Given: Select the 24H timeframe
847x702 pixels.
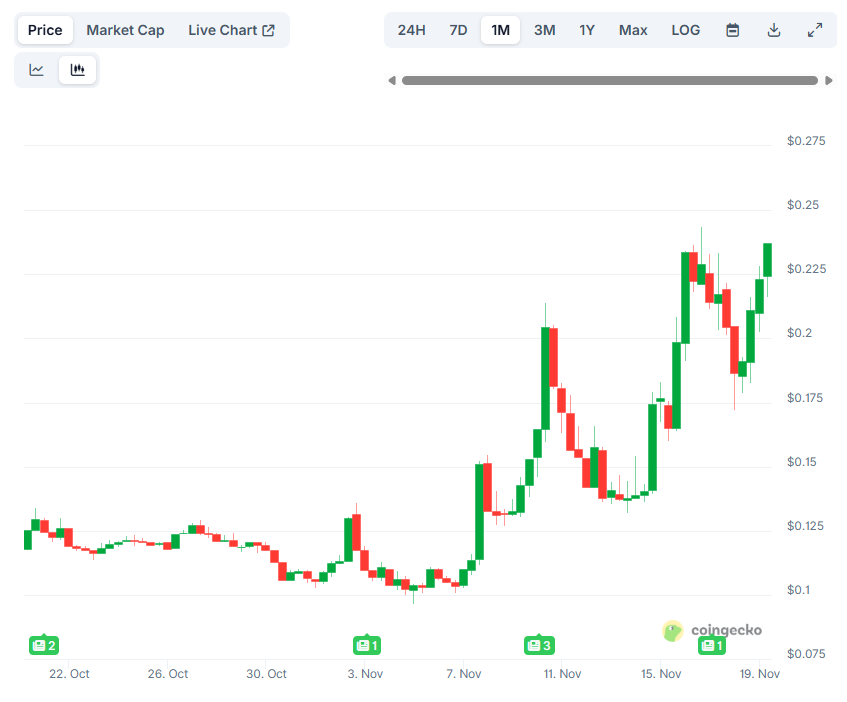Looking at the screenshot, I should [x=411, y=30].
